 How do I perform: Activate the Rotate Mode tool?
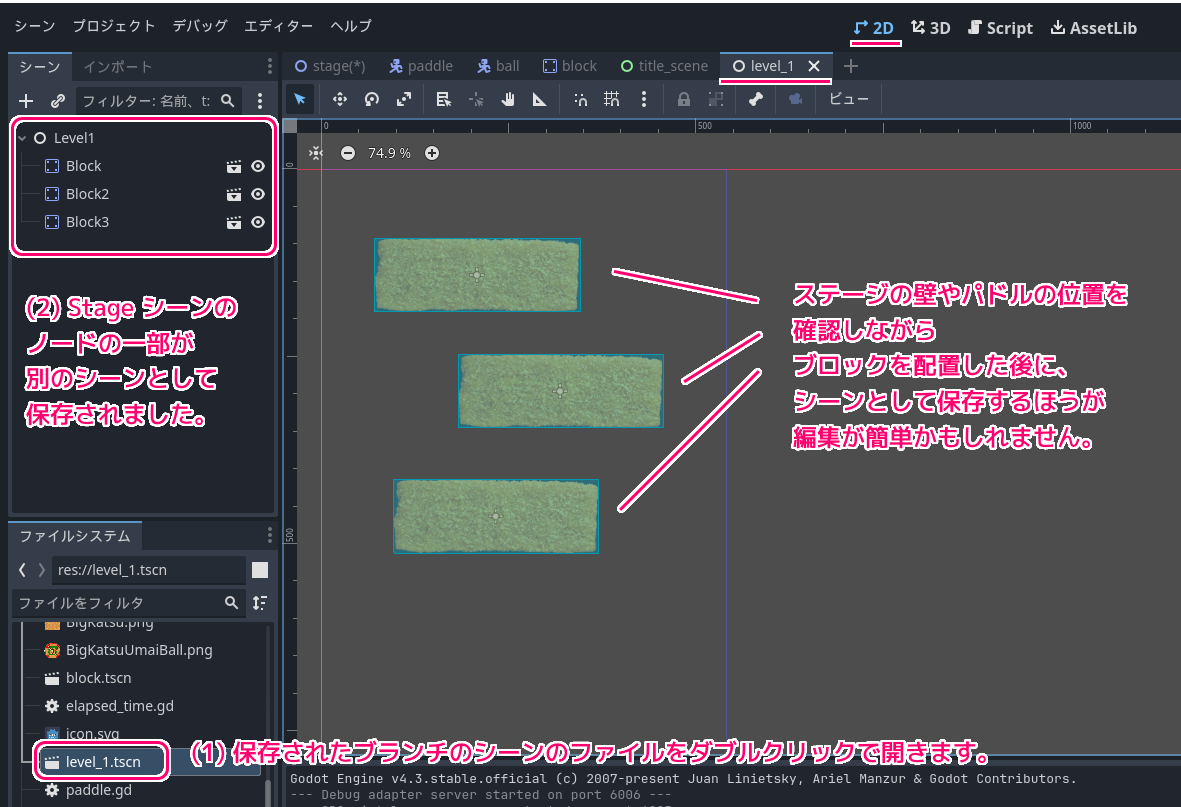pyautogui.click(x=371, y=99)
